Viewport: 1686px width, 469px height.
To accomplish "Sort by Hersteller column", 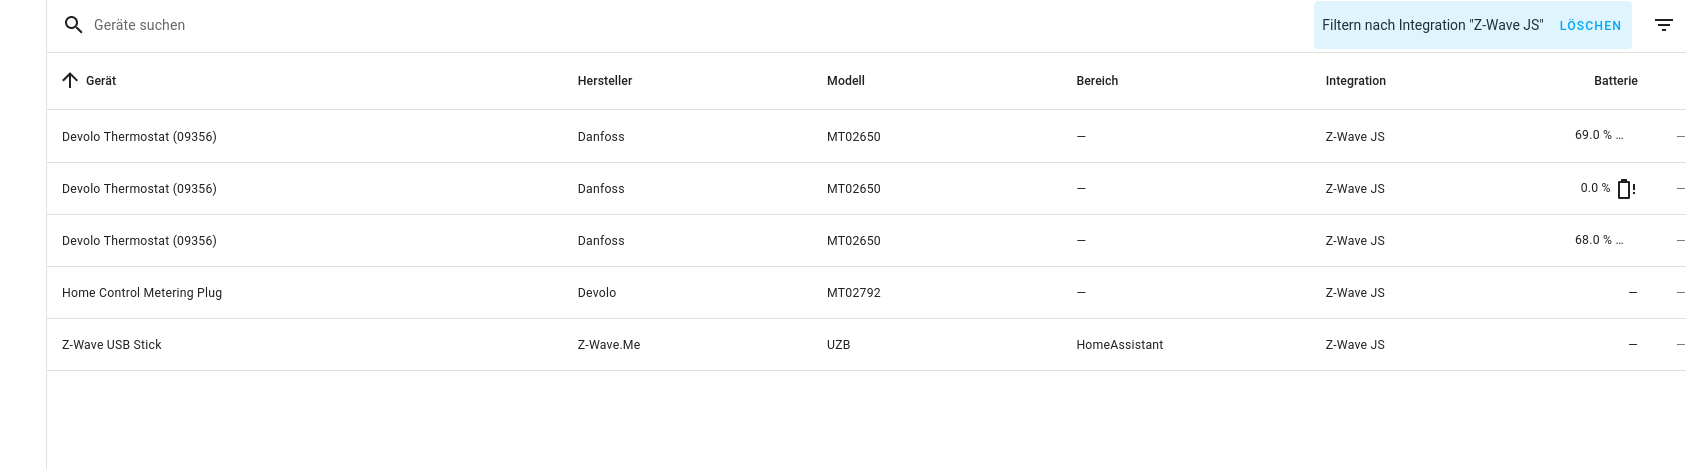I will click(x=605, y=81).
